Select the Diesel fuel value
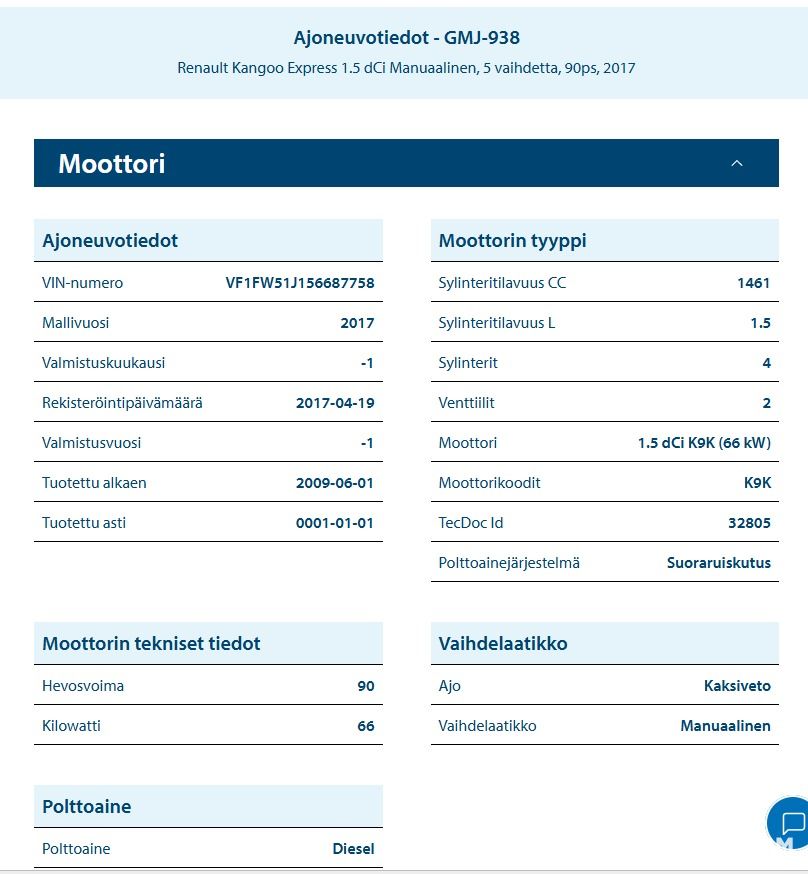808x874 pixels. [x=353, y=849]
